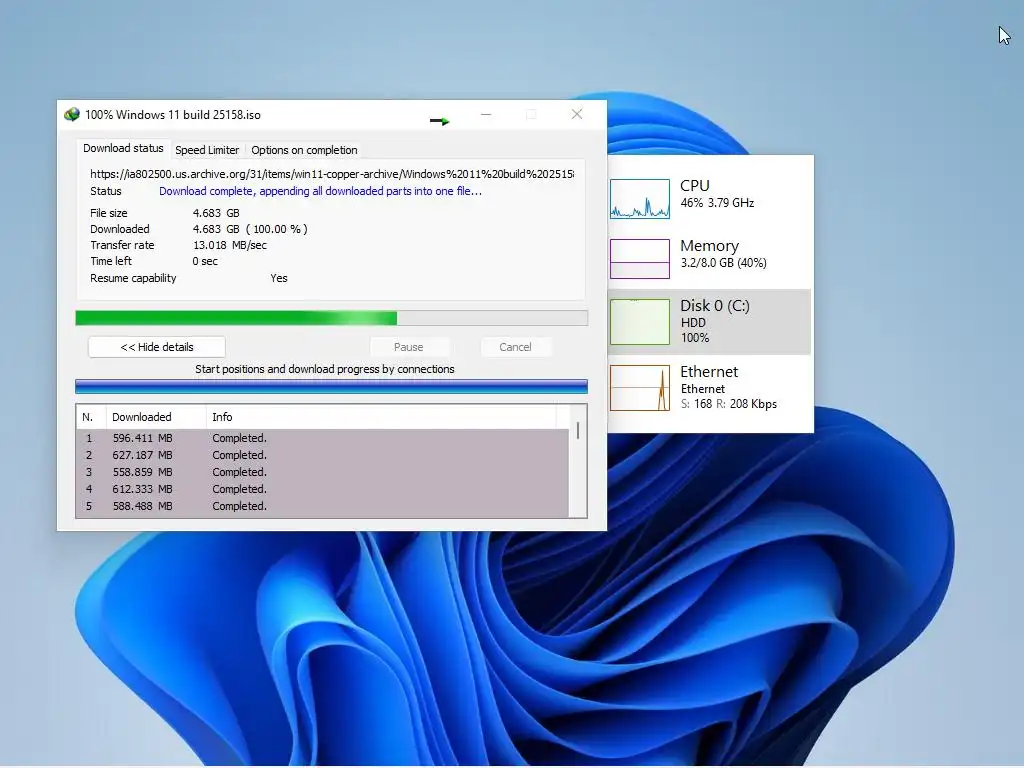Click the green overall download progress bar

point(332,318)
